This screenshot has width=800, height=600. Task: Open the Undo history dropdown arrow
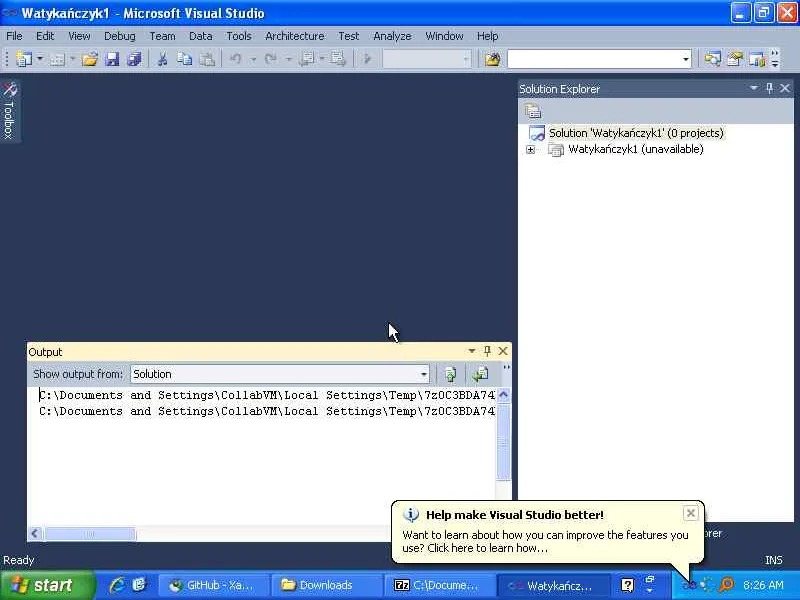click(x=253, y=59)
